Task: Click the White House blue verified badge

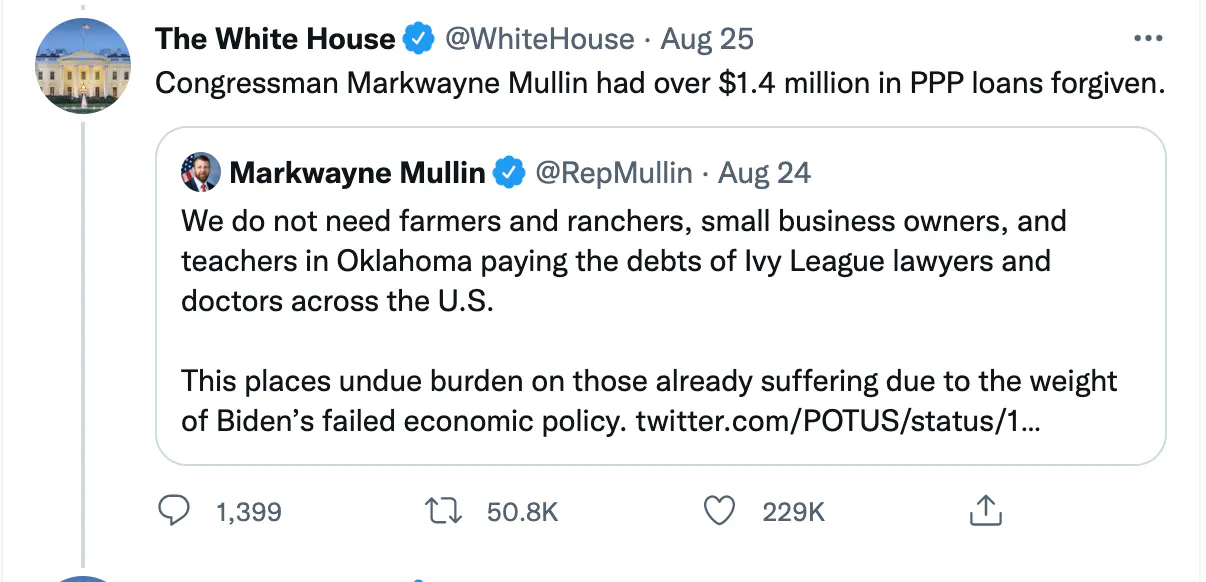Action: pyautogui.click(x=418, y=40)
